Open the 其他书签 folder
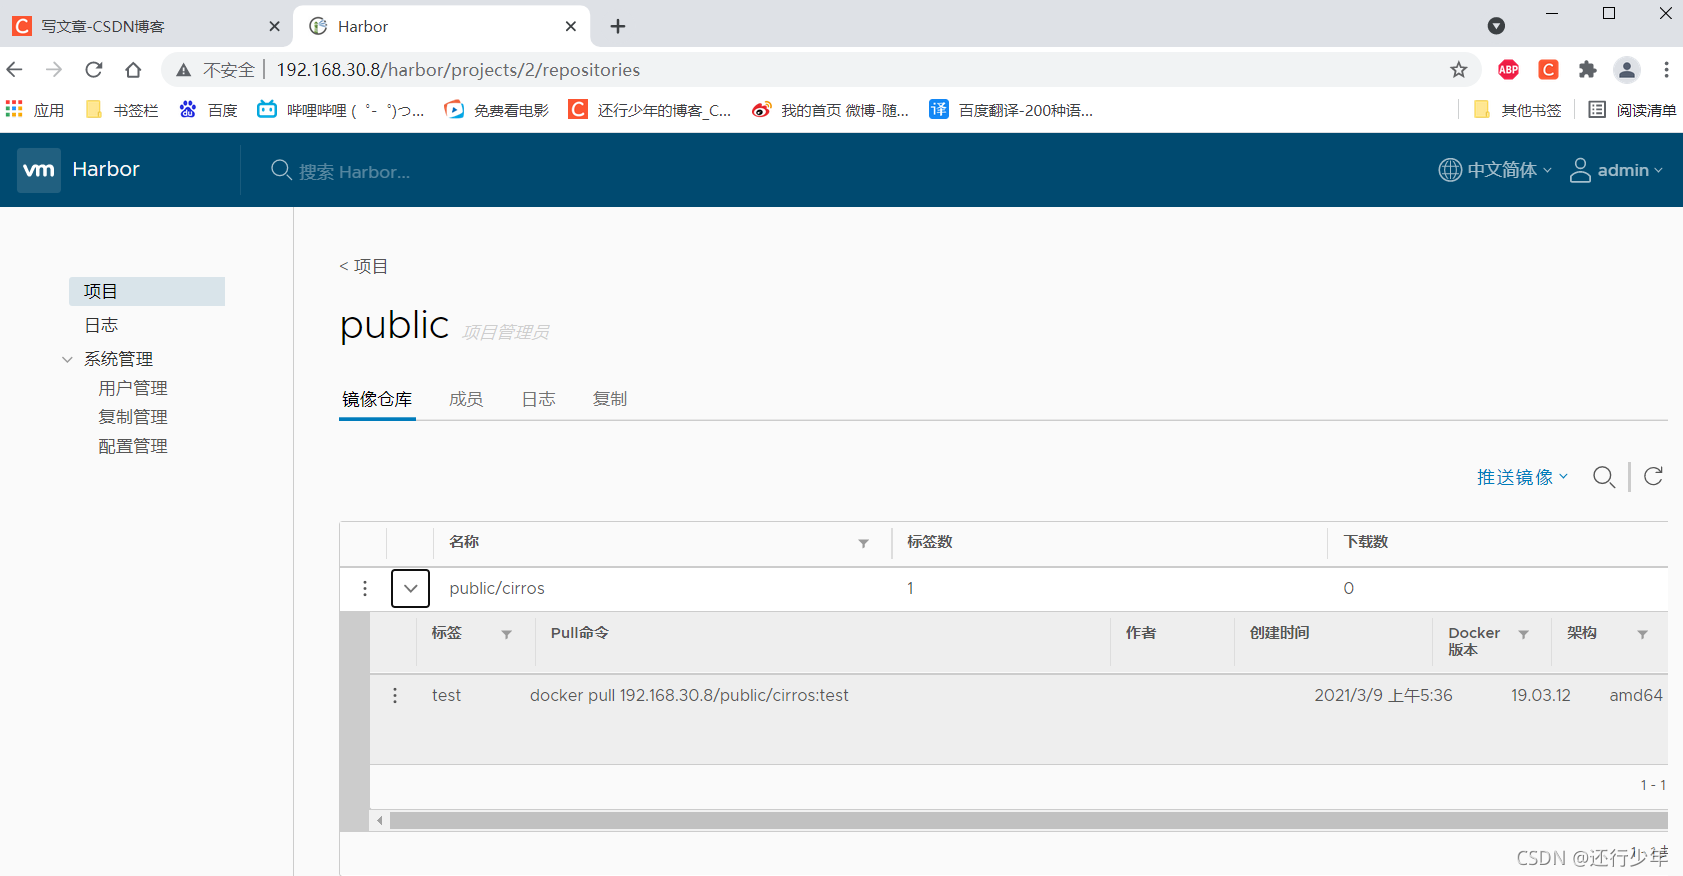 point(1517,110)
